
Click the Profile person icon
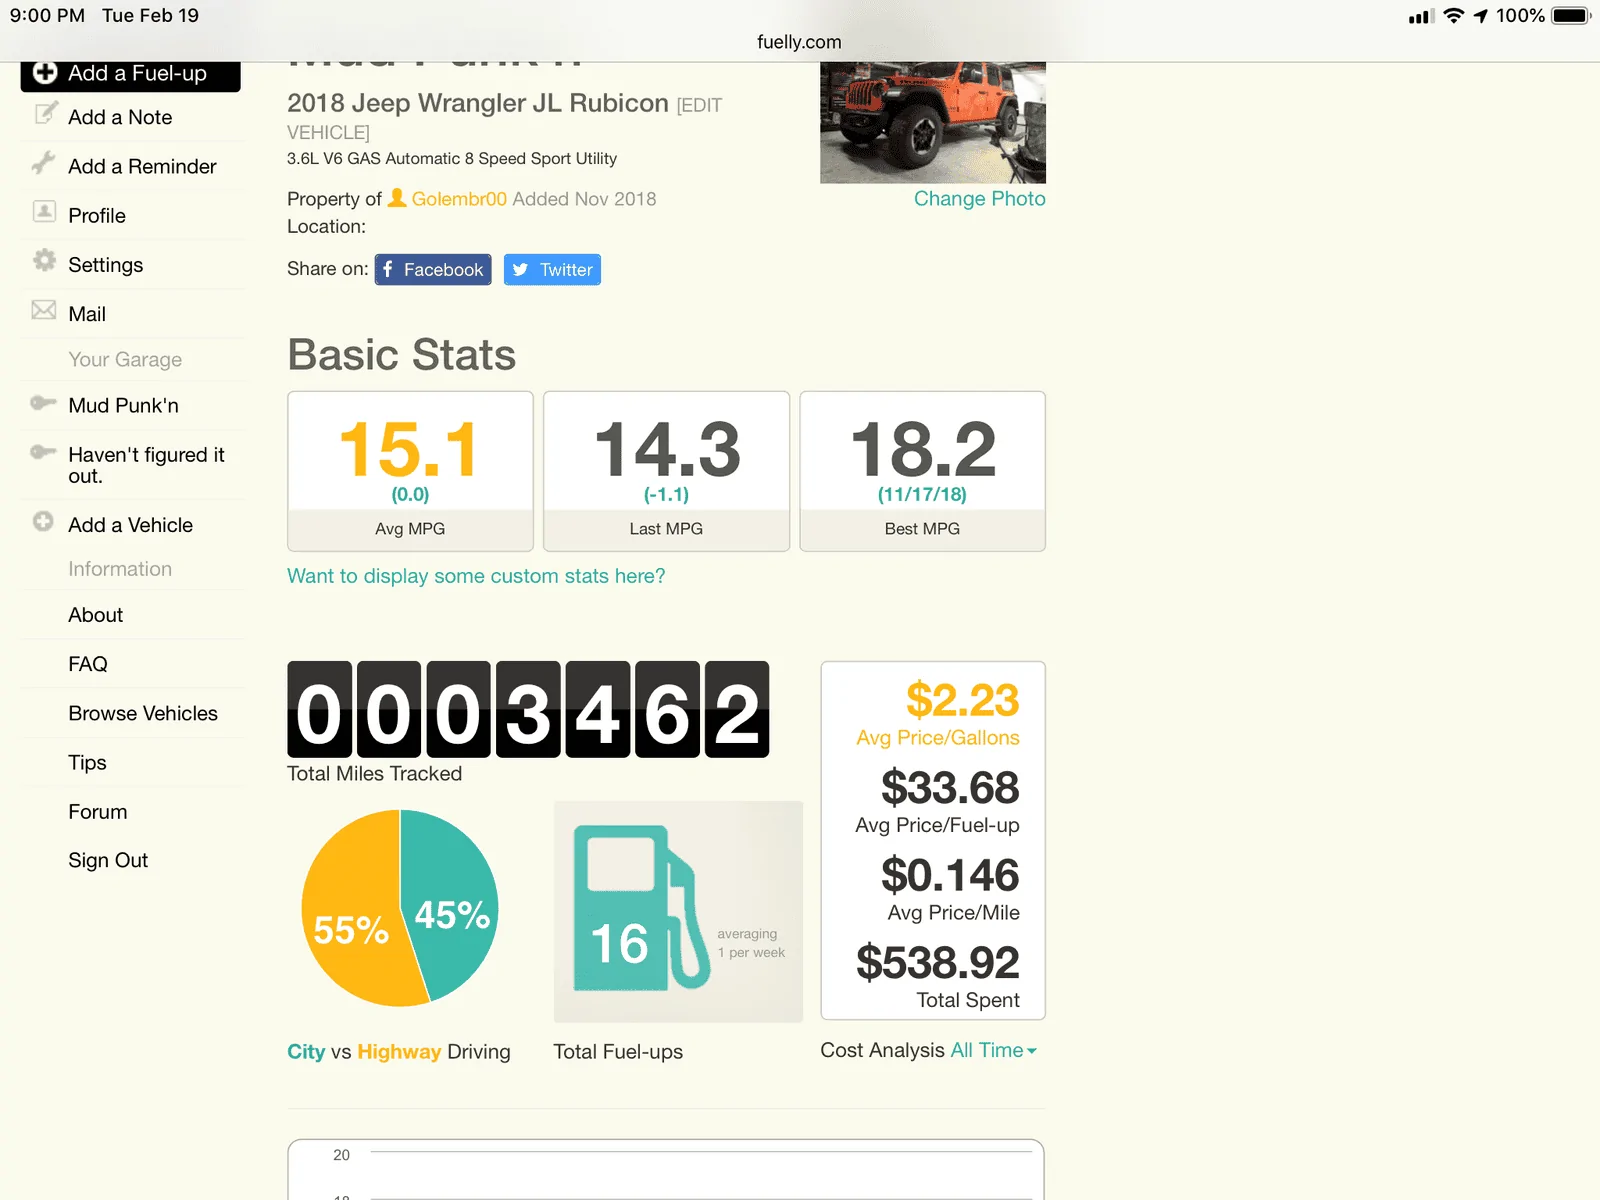(44, 211)
